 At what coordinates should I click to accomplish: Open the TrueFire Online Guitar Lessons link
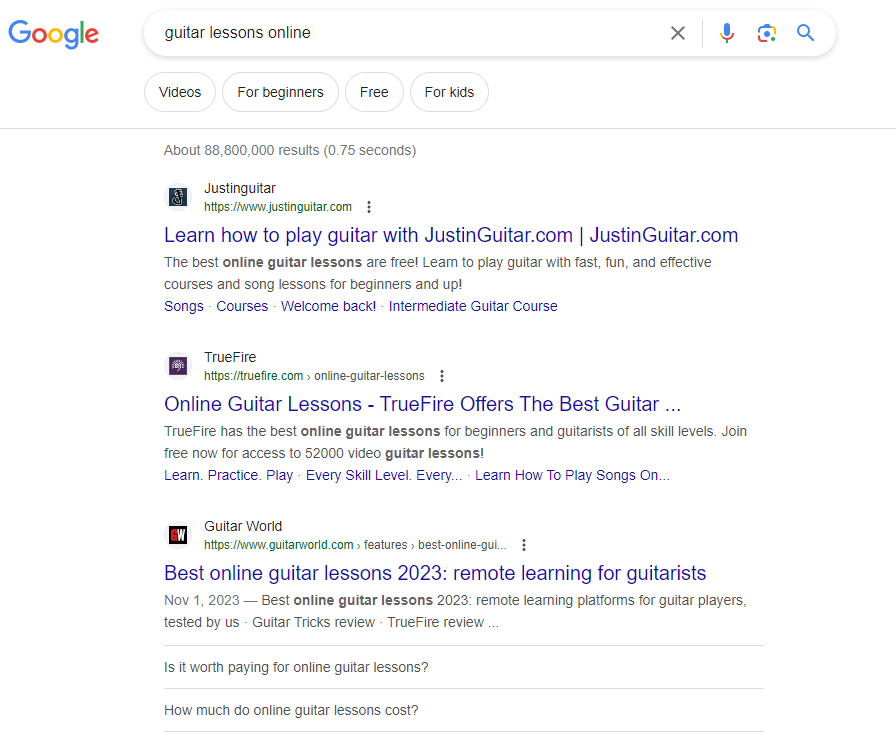coord(422,404)
